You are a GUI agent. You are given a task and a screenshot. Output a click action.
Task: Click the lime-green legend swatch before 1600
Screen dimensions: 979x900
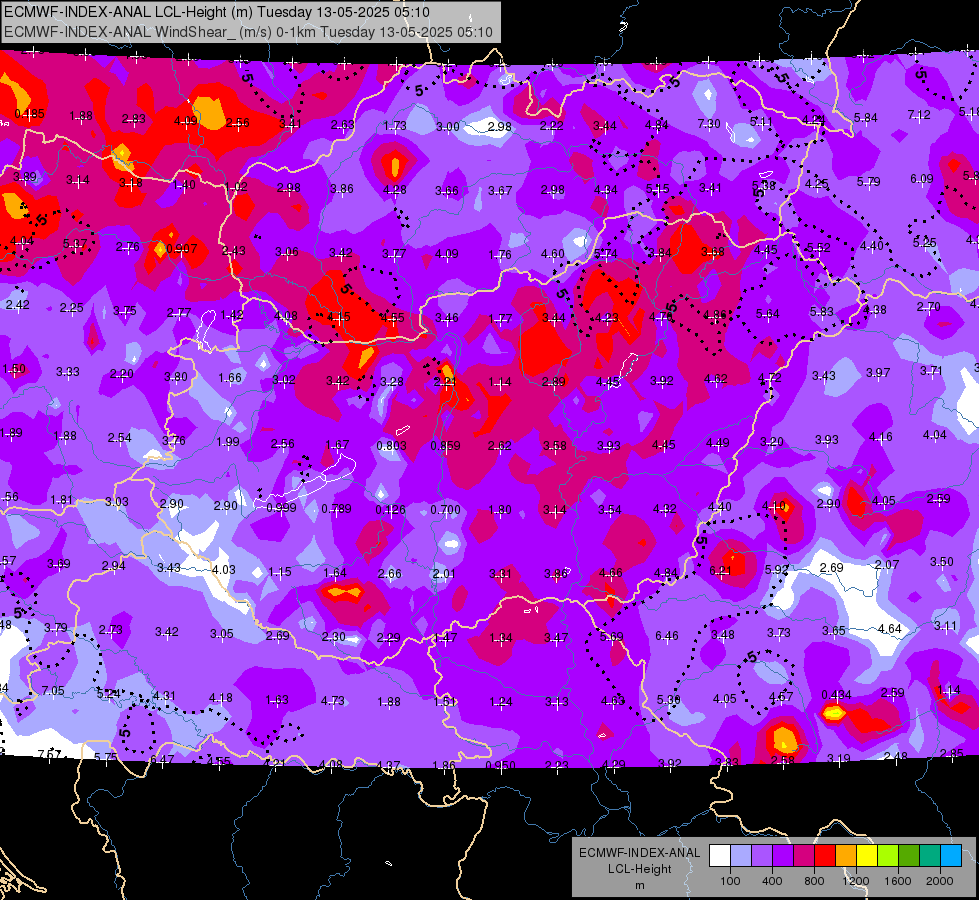pyautogui.click(x=888, y=856)
